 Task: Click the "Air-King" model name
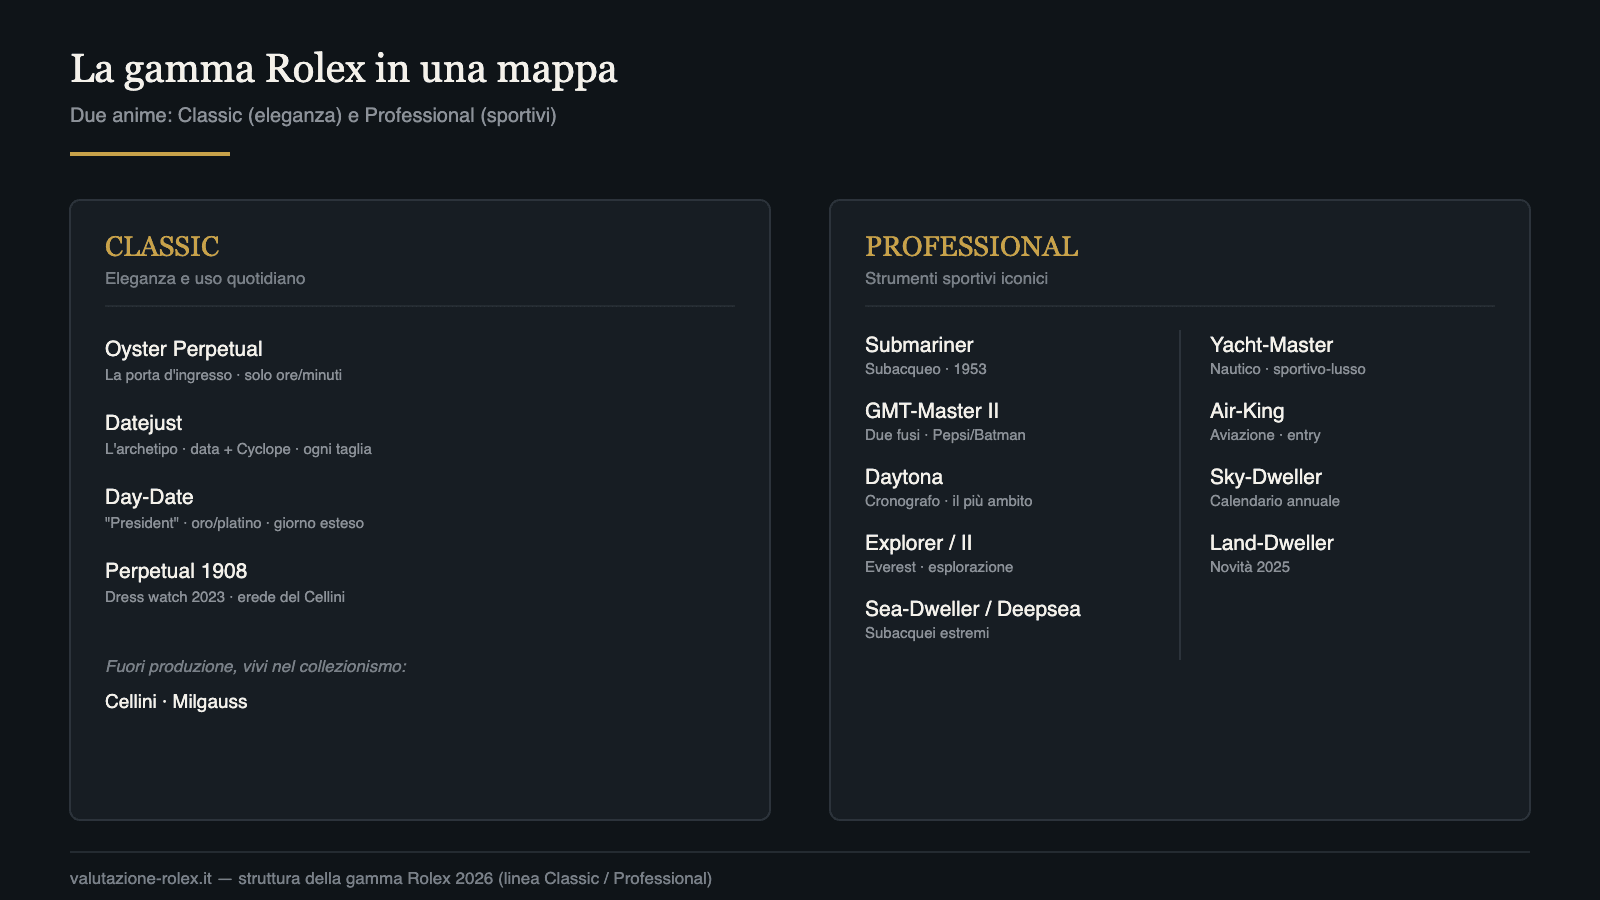(x=1247, y=411)
